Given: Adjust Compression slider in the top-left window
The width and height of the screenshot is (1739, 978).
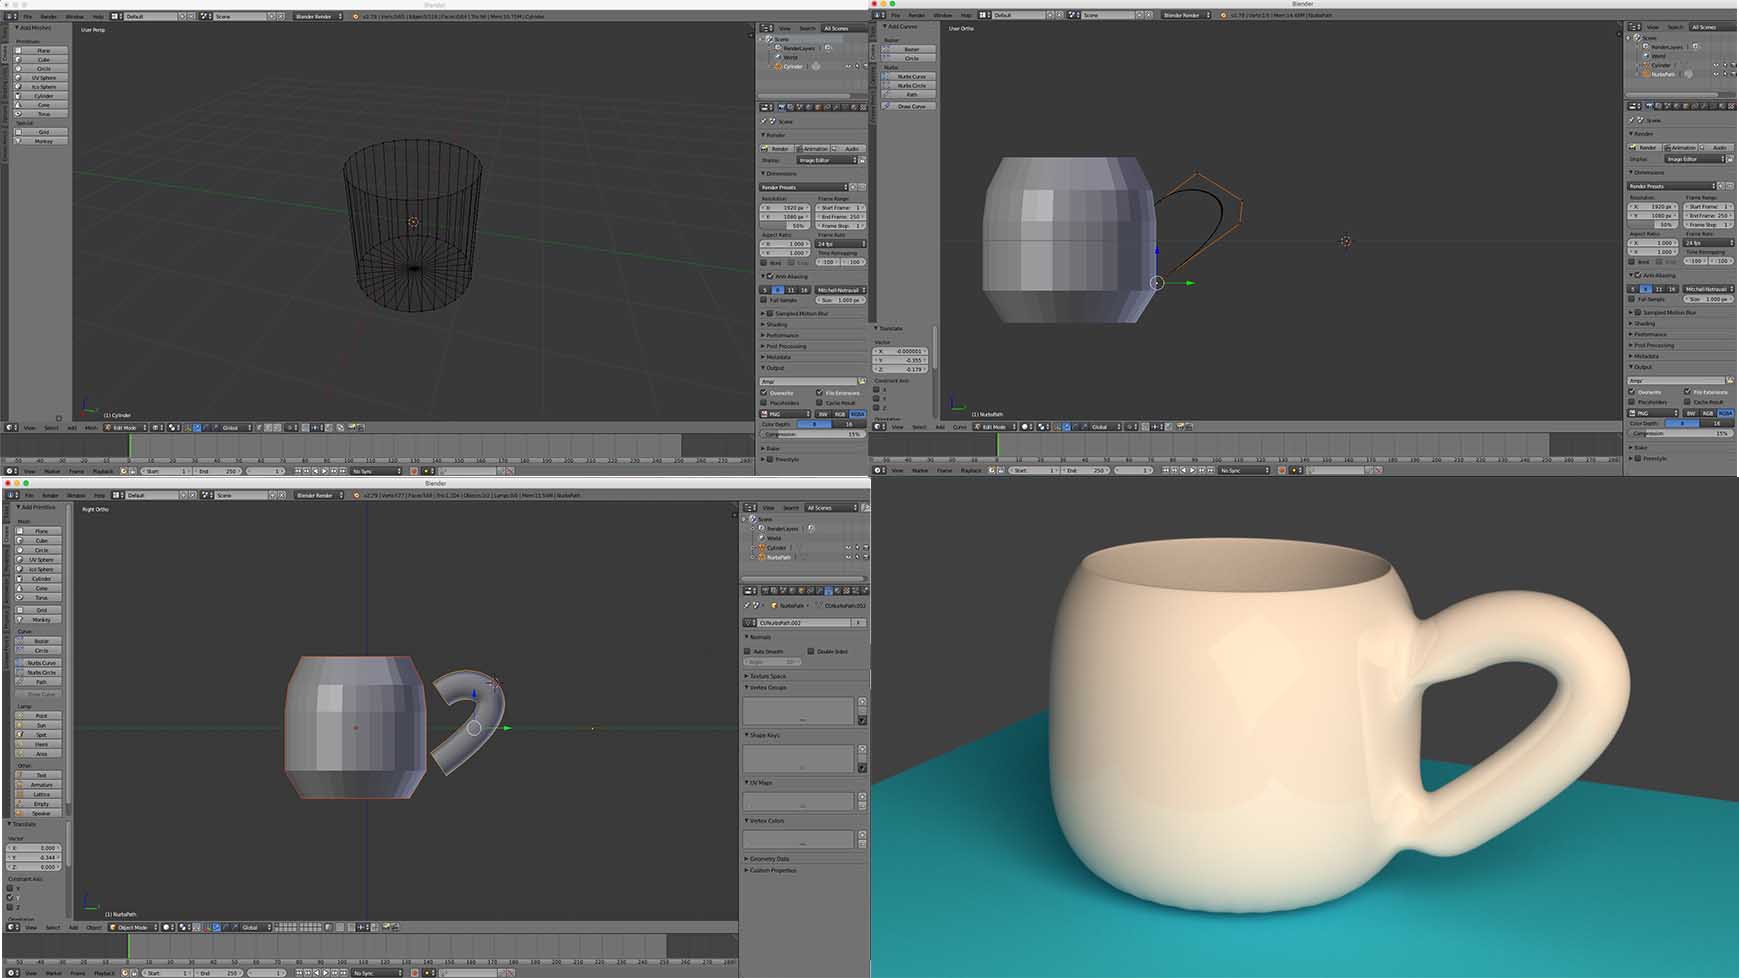Looking at the screenshot, I should click(813, 435).
